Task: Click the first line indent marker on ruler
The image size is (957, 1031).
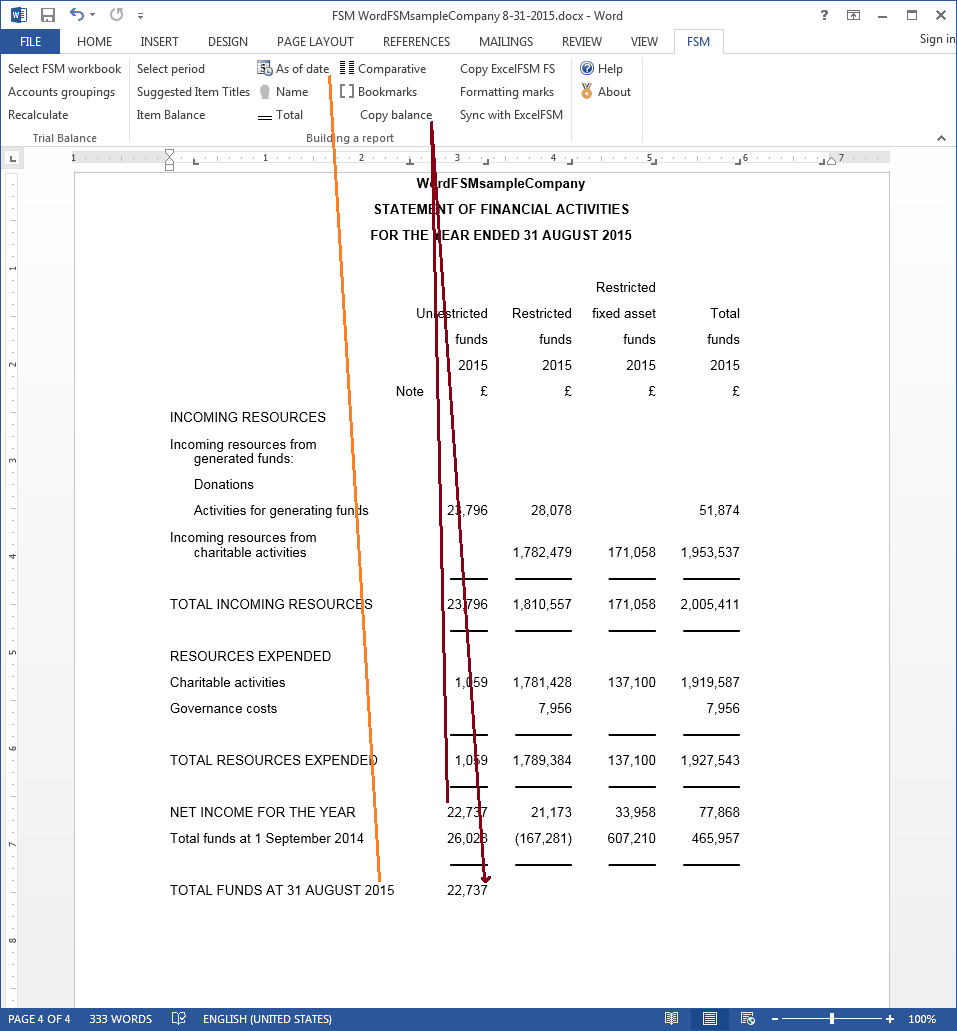Action: click(169, 153)
